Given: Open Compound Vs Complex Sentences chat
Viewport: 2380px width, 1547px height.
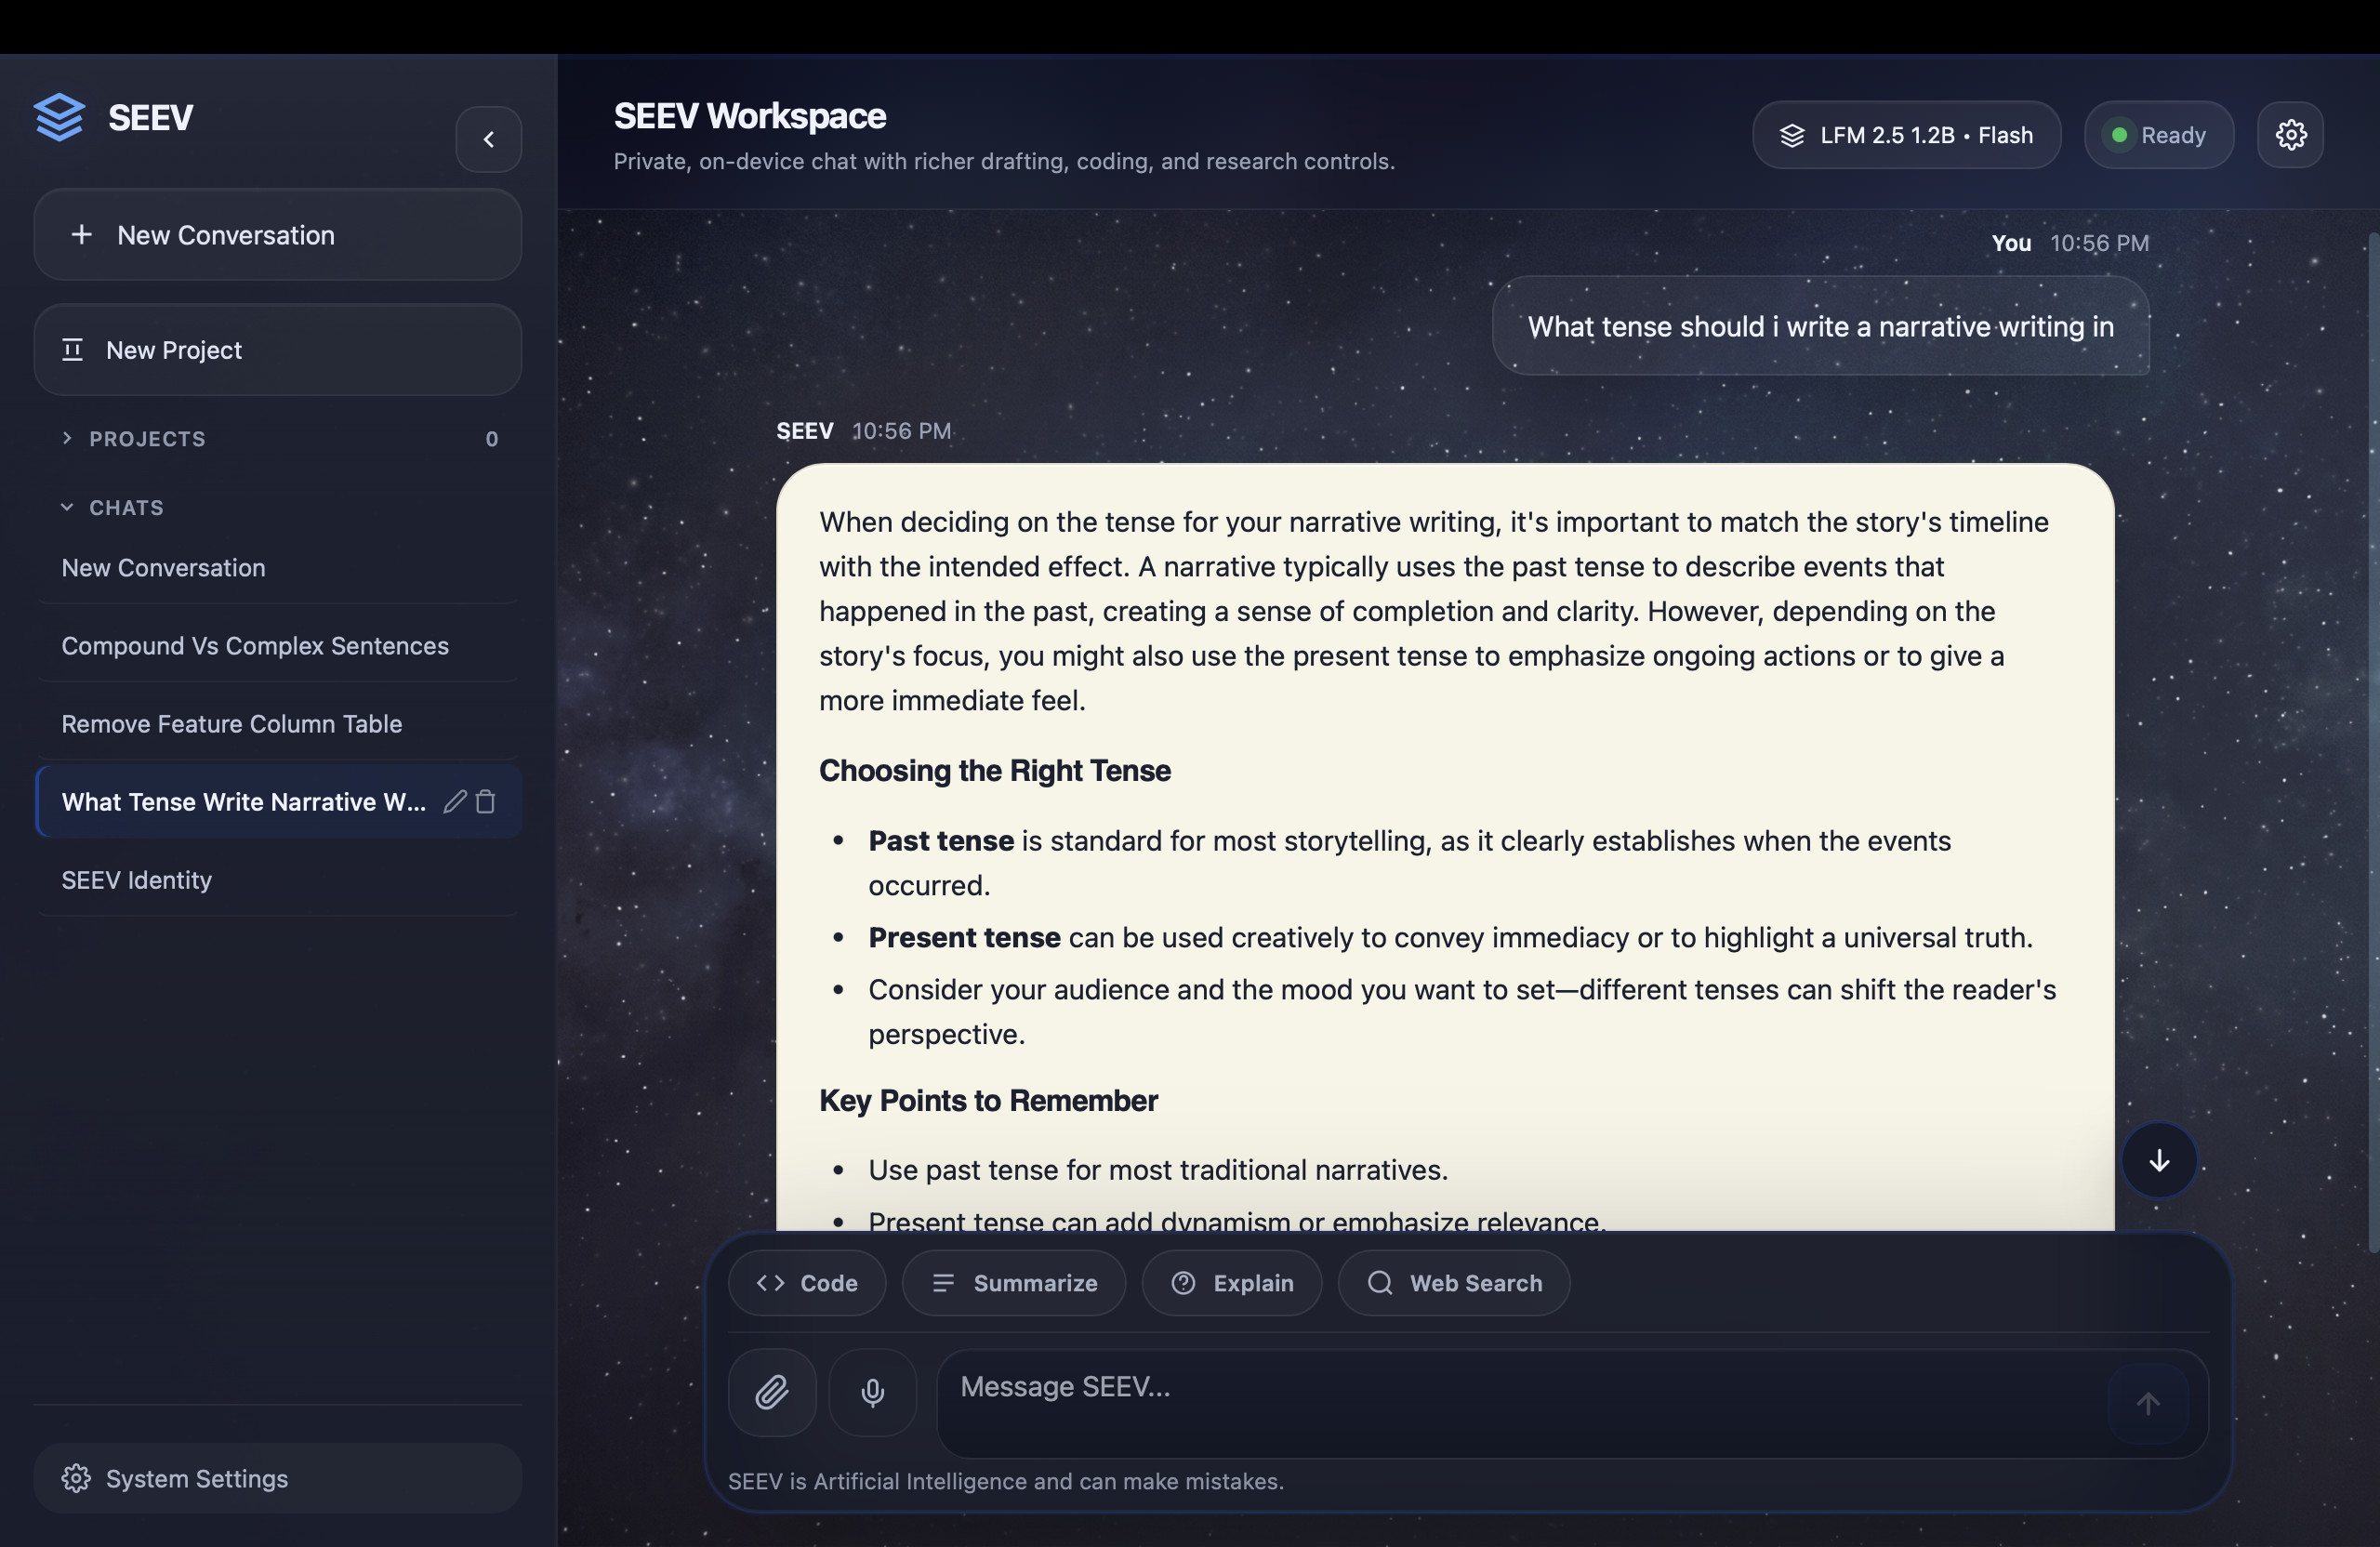Looking at the screenshot, I should (277, 646).
